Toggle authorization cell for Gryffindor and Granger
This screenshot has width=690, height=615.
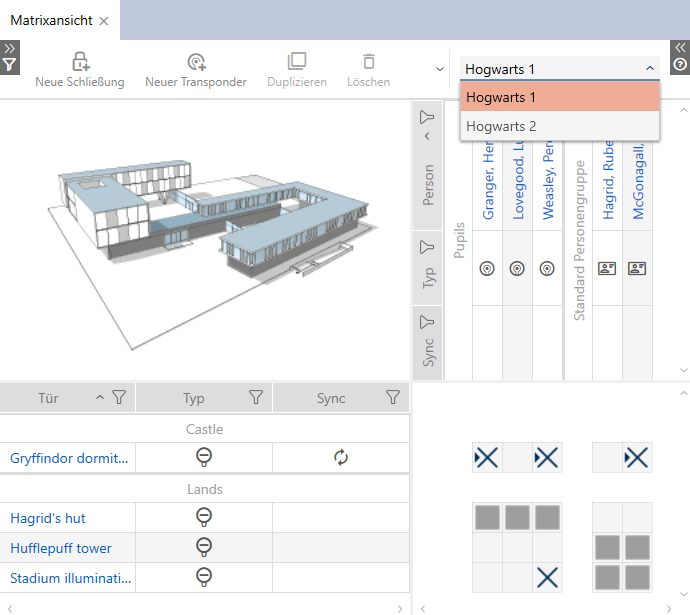click(486, 458)
